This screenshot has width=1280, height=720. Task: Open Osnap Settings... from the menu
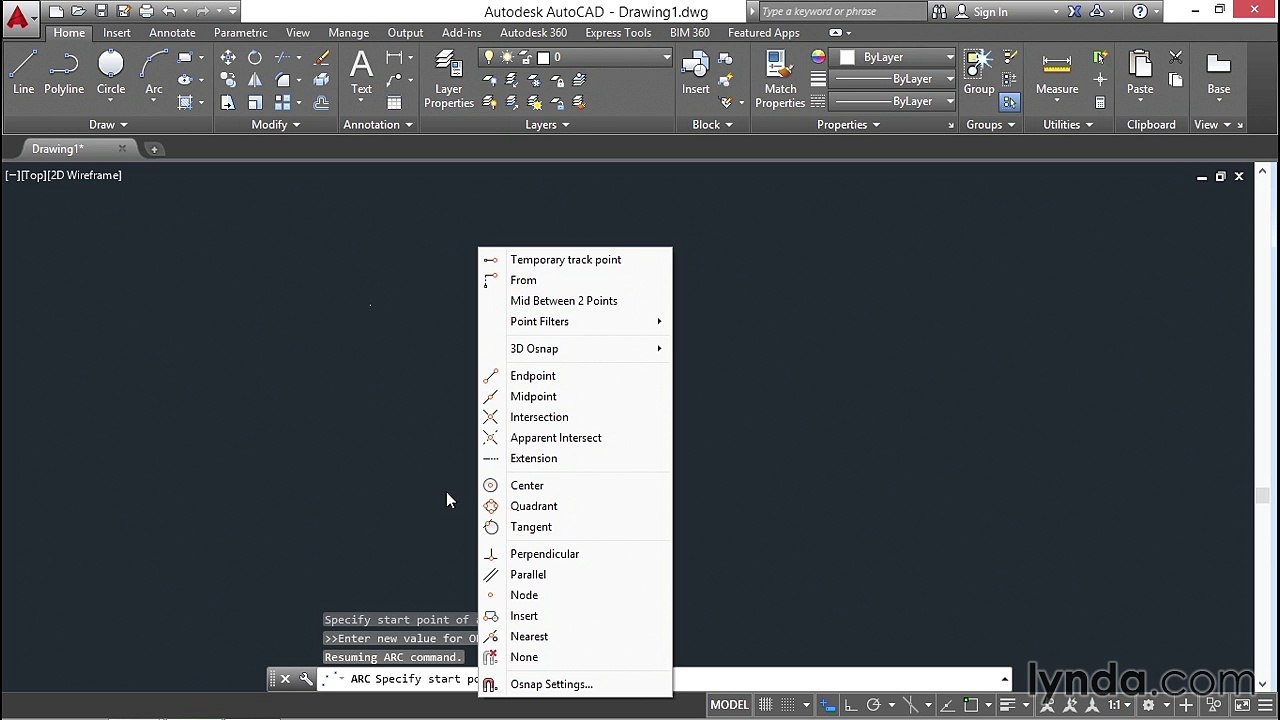[x=575, y=685]
